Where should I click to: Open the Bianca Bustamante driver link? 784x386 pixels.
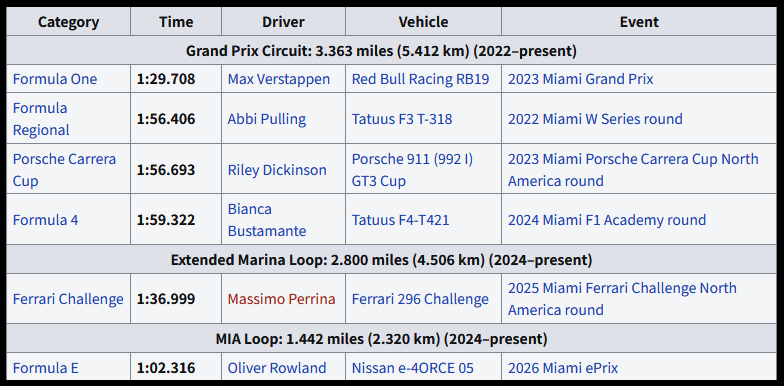(x=267, y=220)
